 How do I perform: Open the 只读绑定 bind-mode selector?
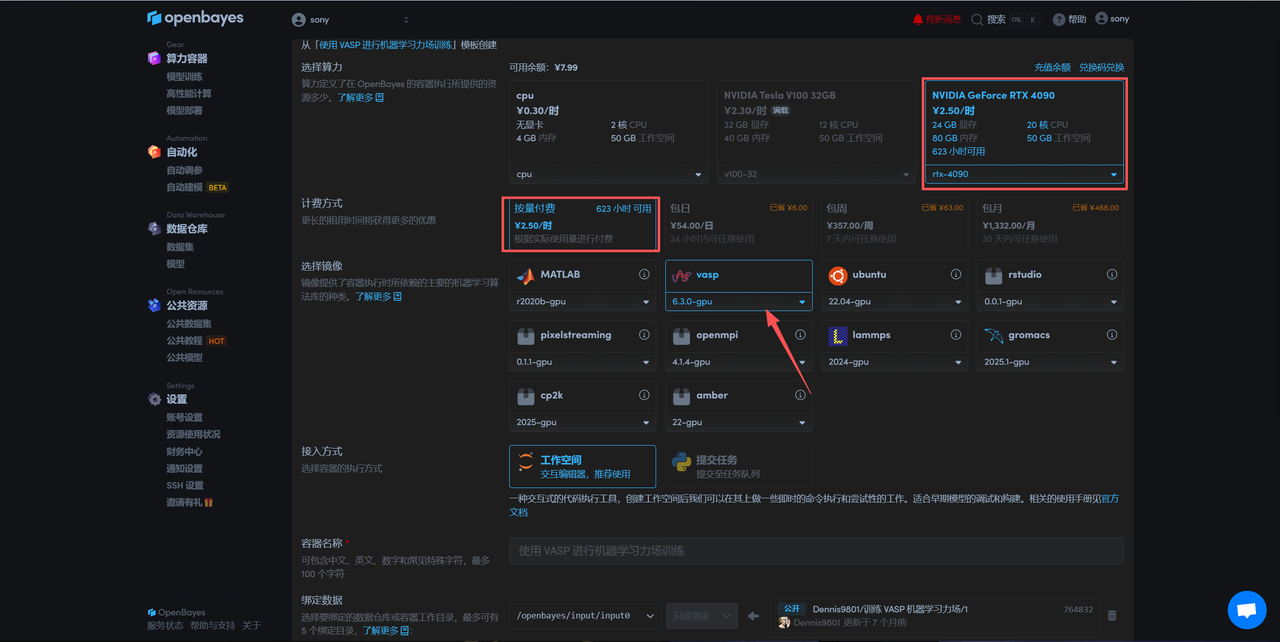coord(702,616)
